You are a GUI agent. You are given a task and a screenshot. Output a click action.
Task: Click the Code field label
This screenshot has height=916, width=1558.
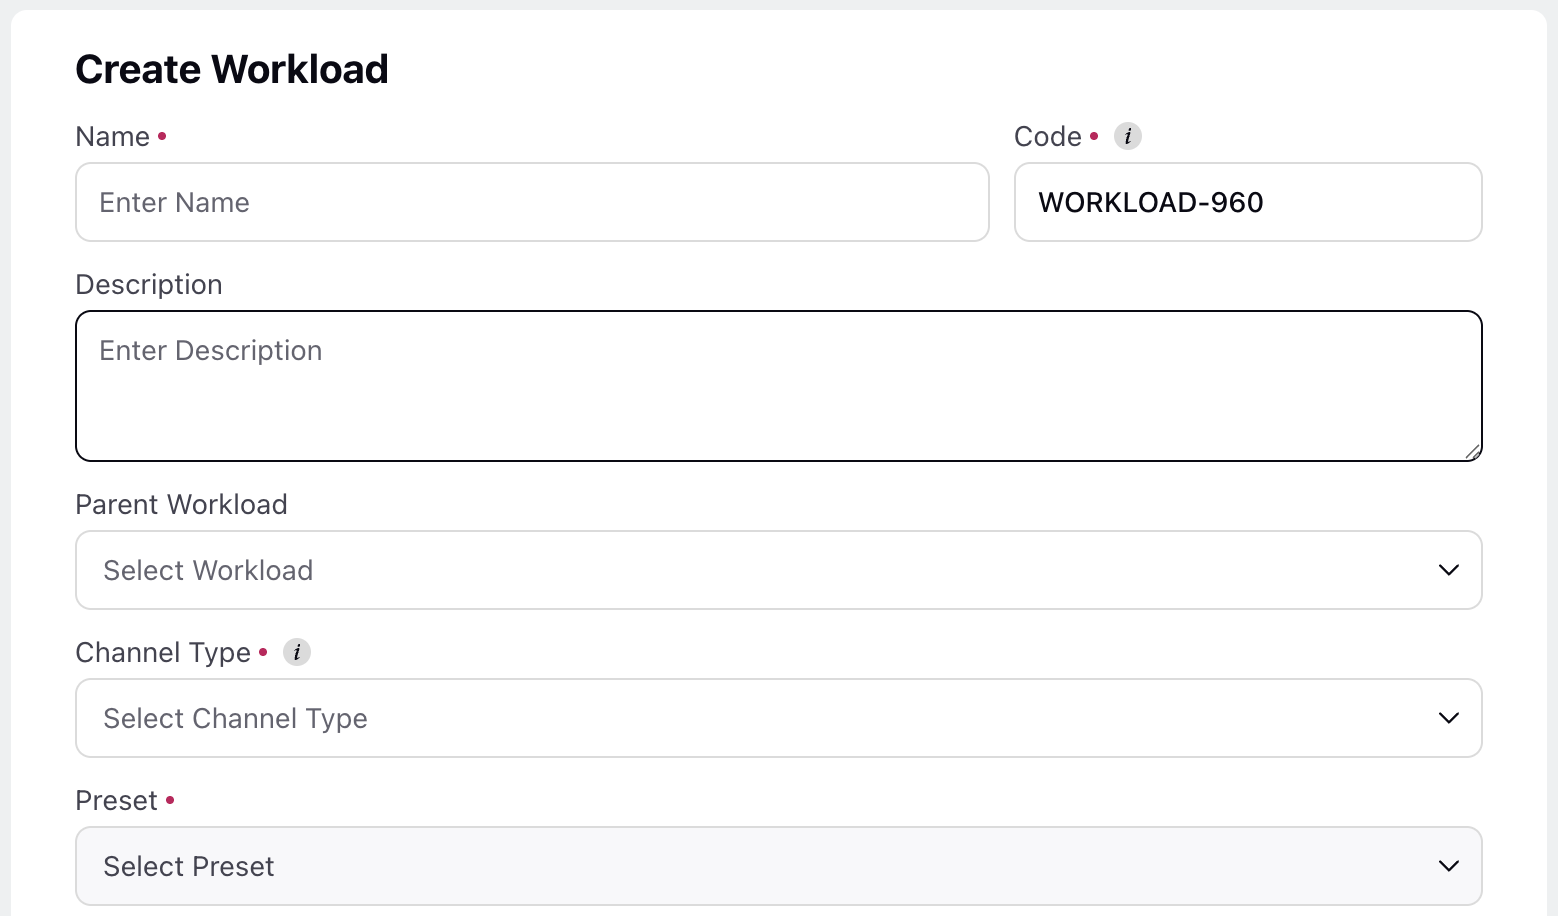(1047, 136)
